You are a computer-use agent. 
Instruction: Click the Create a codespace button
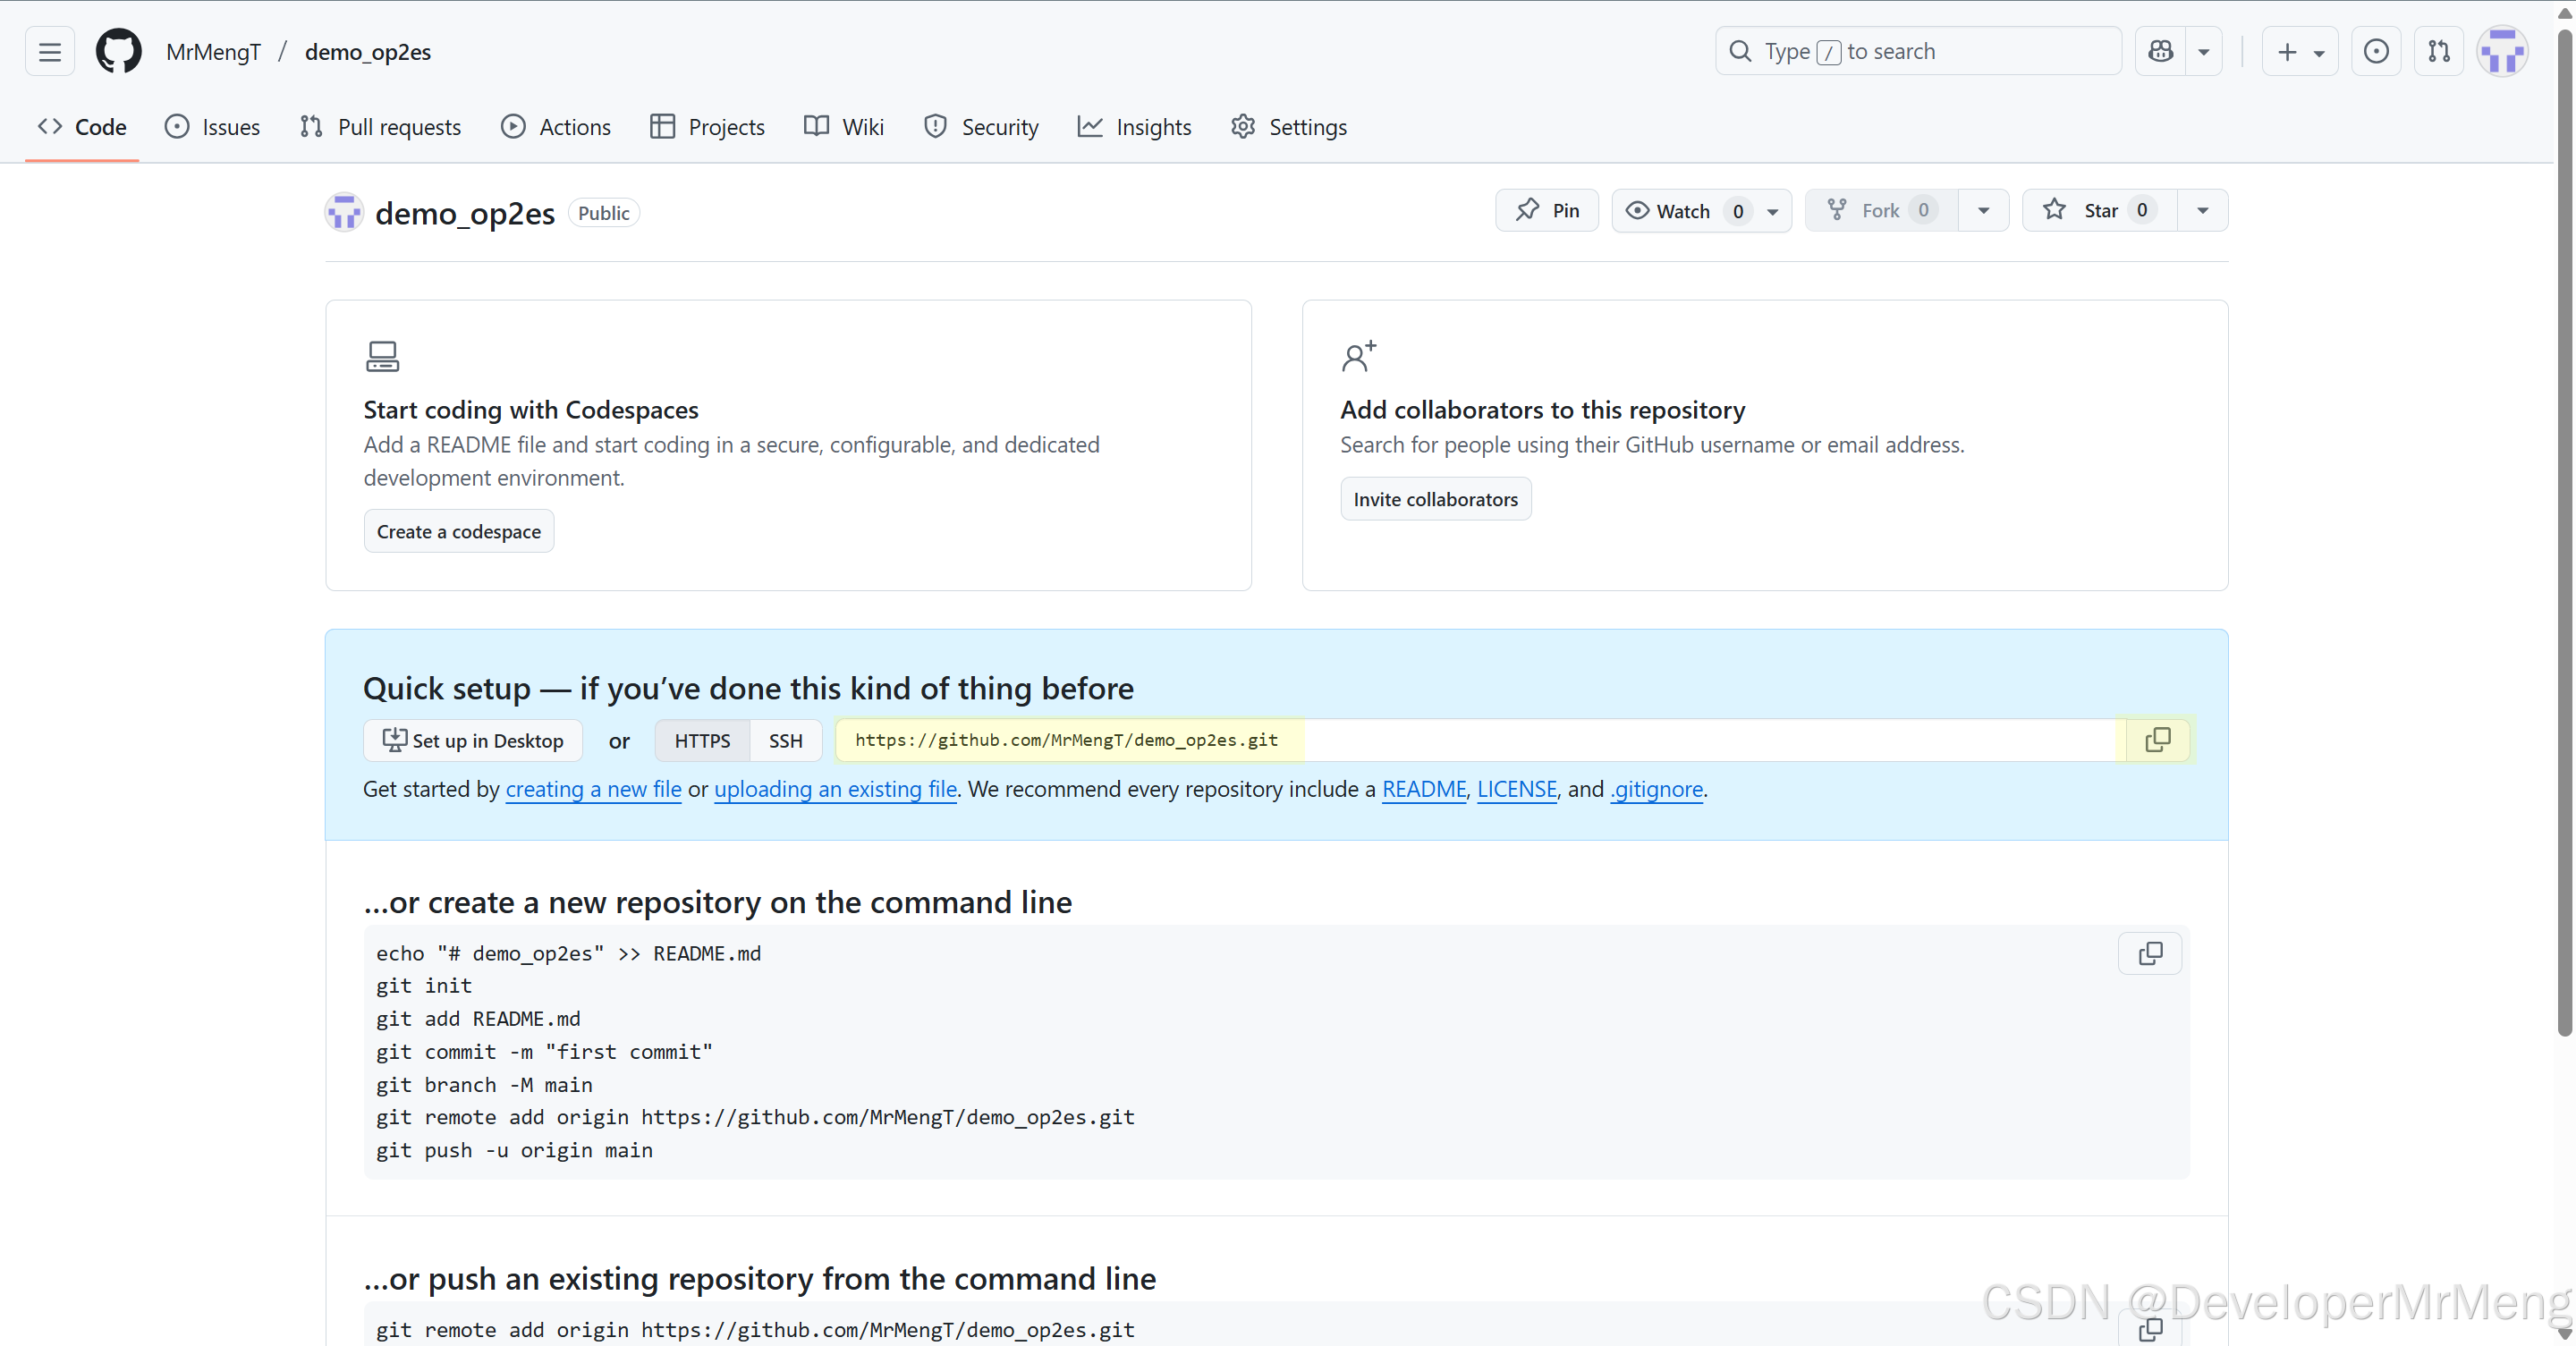point(458,532)
